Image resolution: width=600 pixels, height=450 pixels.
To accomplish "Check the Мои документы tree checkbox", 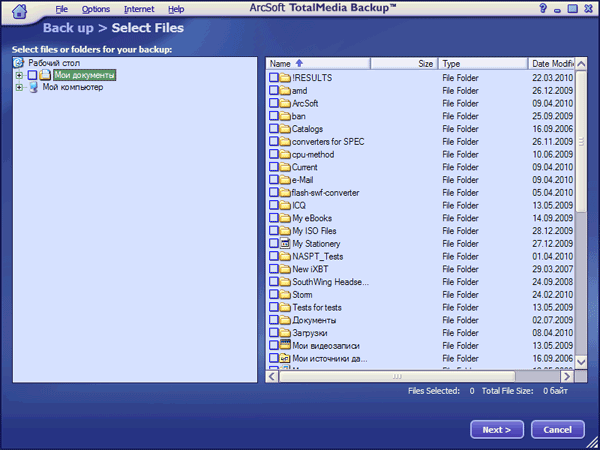I will [33, 75].
